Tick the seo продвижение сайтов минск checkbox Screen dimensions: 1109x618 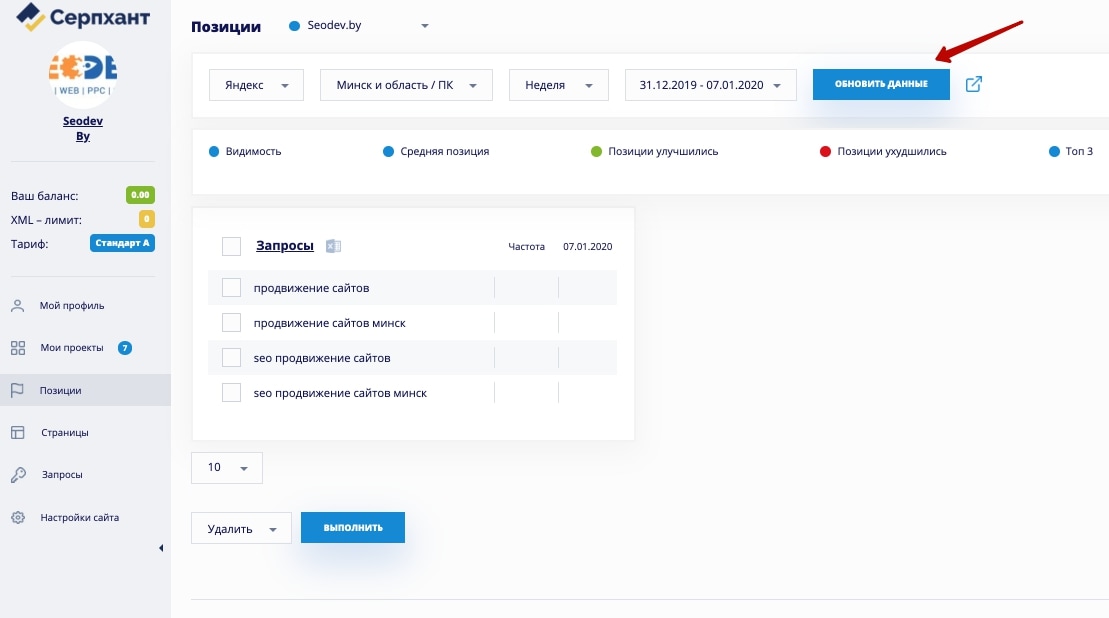(231, 393)
